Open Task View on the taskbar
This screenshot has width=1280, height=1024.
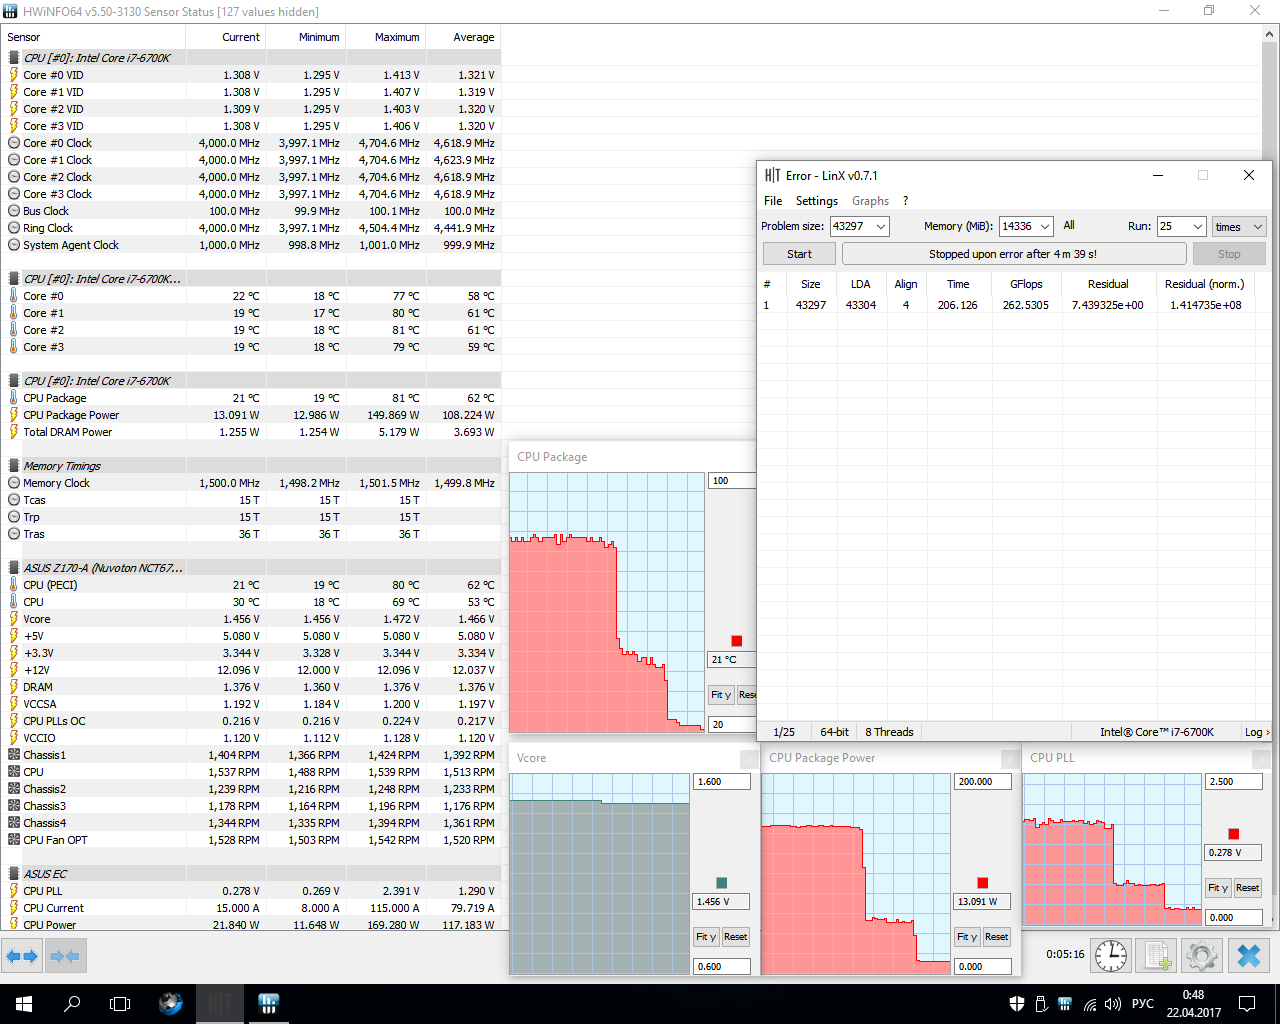click(x=120, y=1004)
